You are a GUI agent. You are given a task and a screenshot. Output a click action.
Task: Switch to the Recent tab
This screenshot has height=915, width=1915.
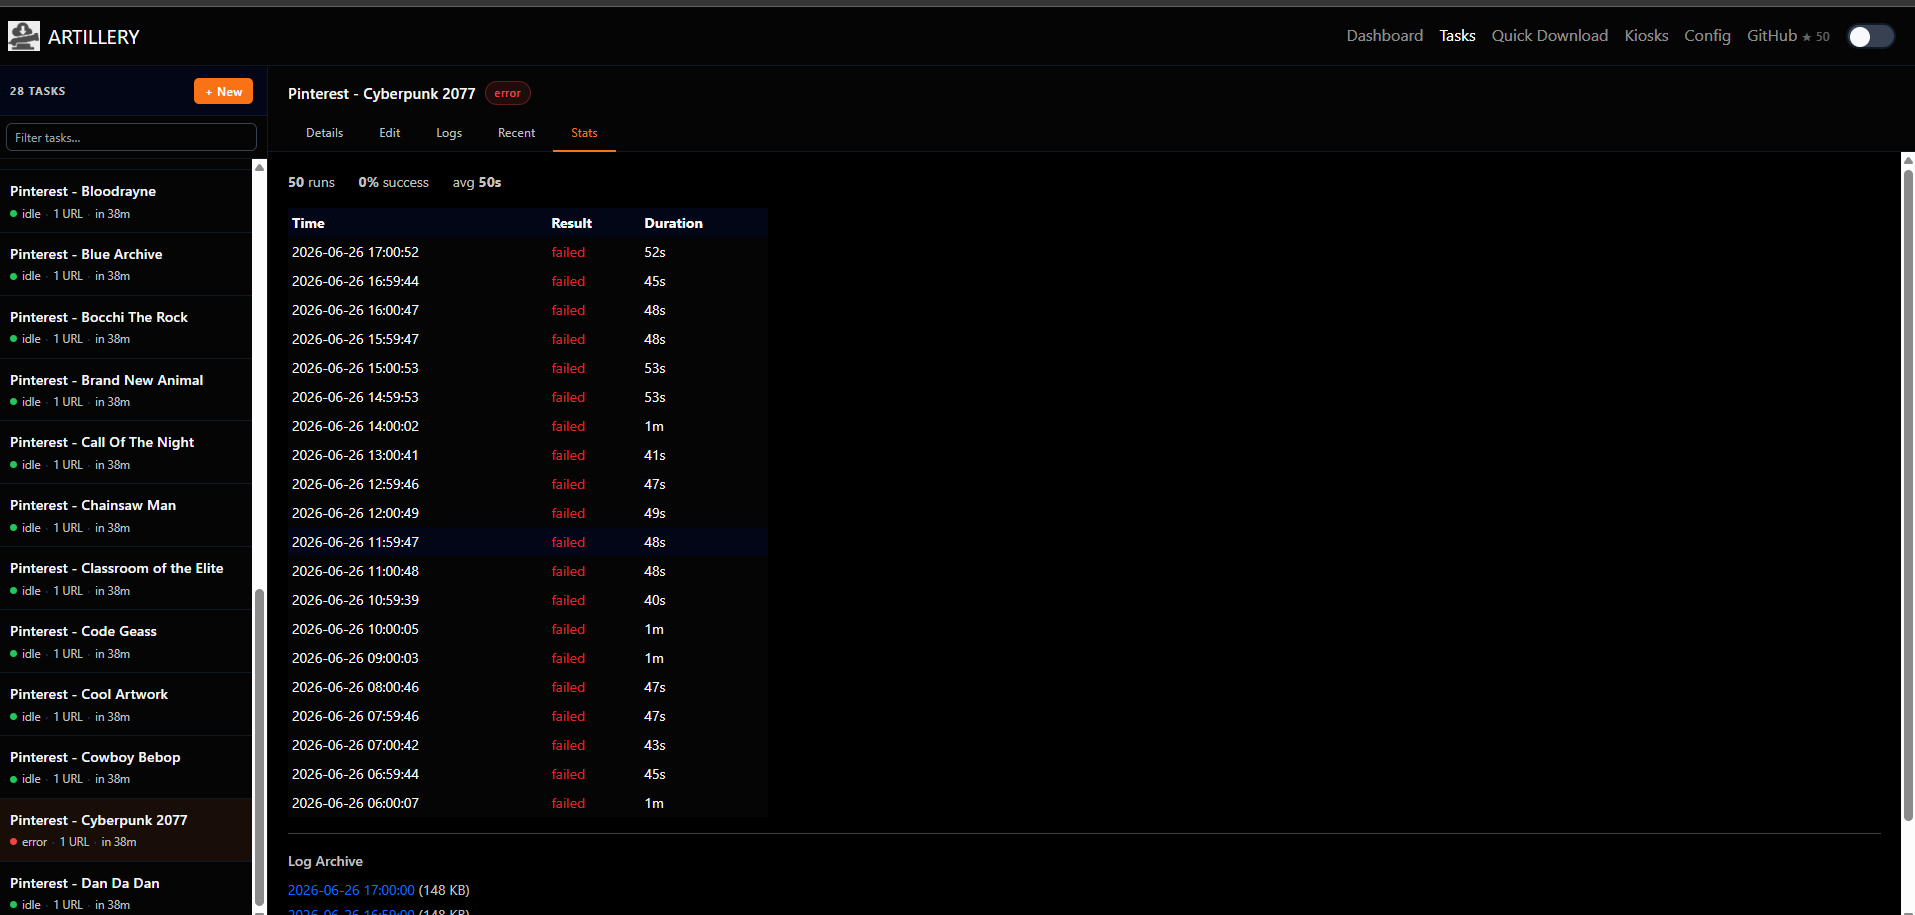pos(516,133)
